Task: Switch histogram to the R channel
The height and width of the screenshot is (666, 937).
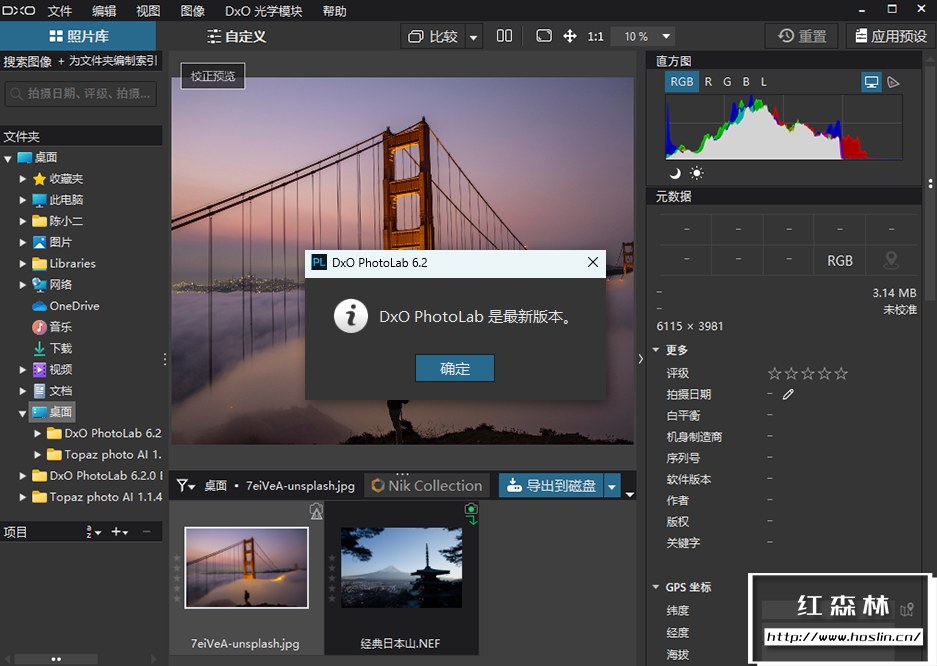Action: tap(708, 82)
